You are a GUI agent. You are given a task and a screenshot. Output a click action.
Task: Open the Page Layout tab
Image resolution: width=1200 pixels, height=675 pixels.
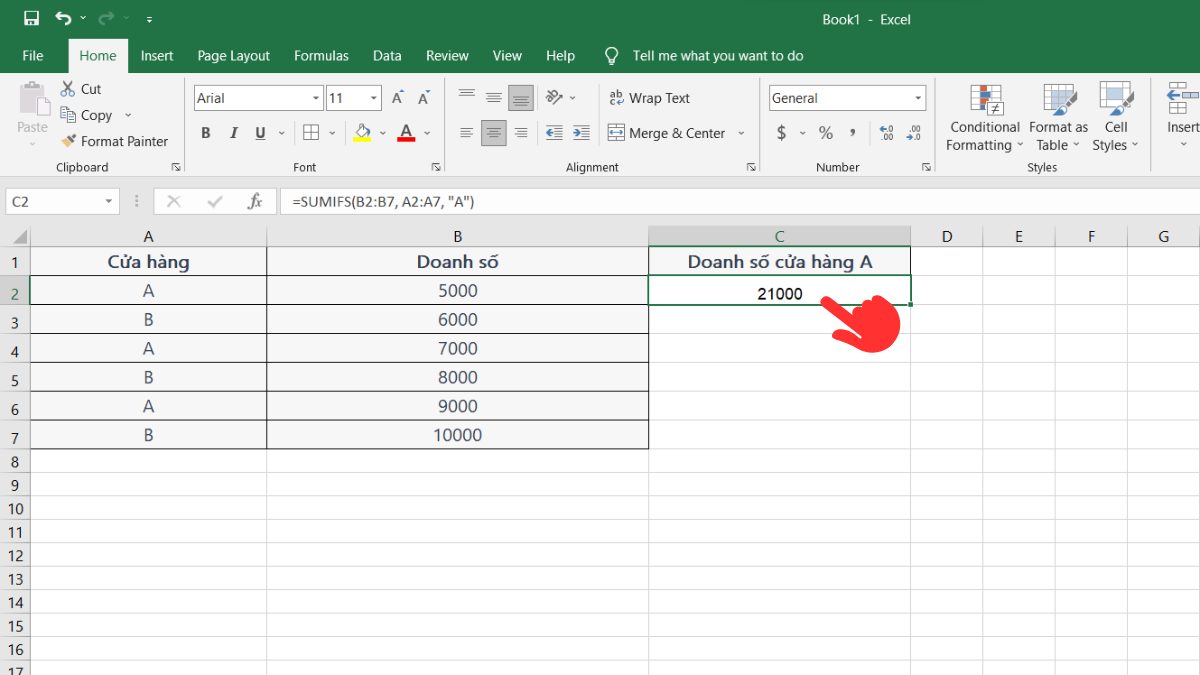point(234,56)
